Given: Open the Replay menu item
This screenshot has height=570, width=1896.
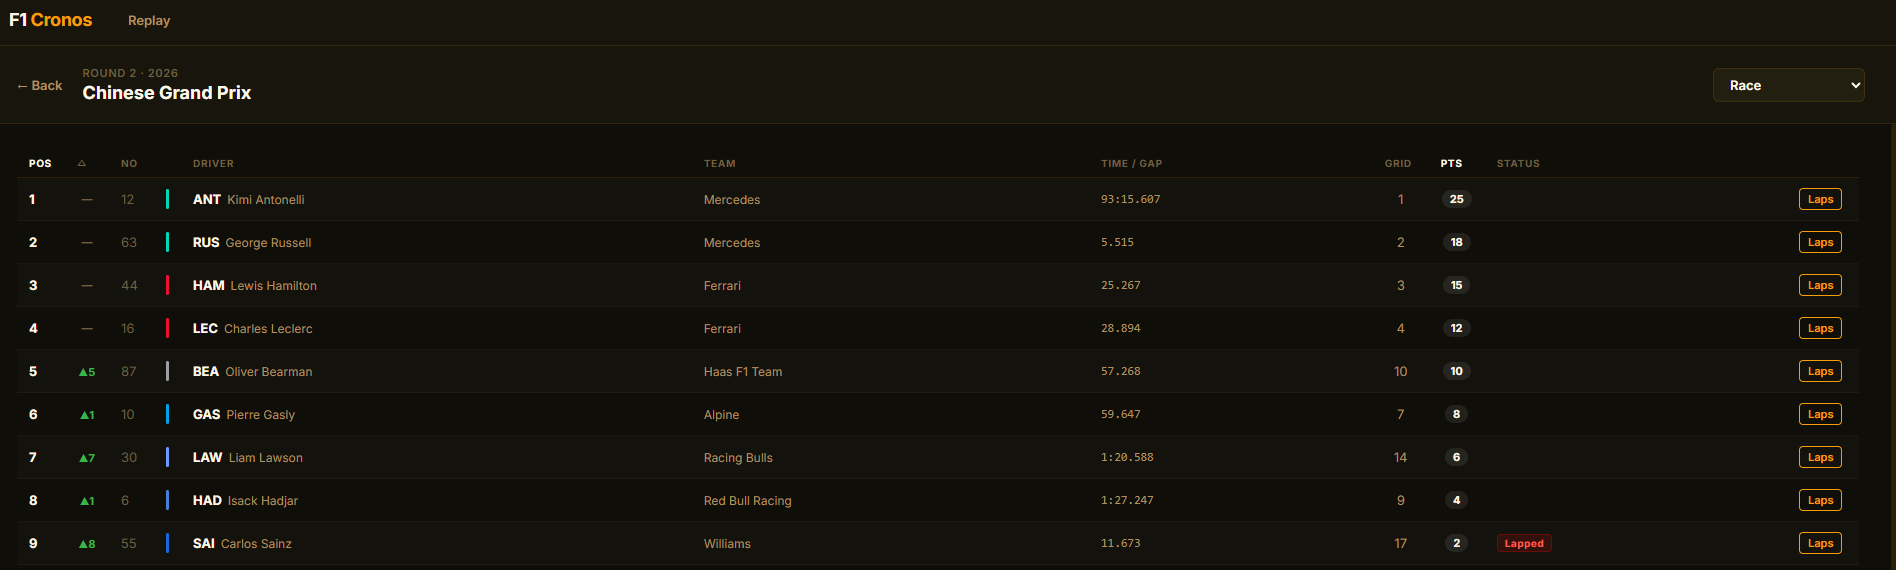Looking at the screenshot, I should [x=149, y=21].
